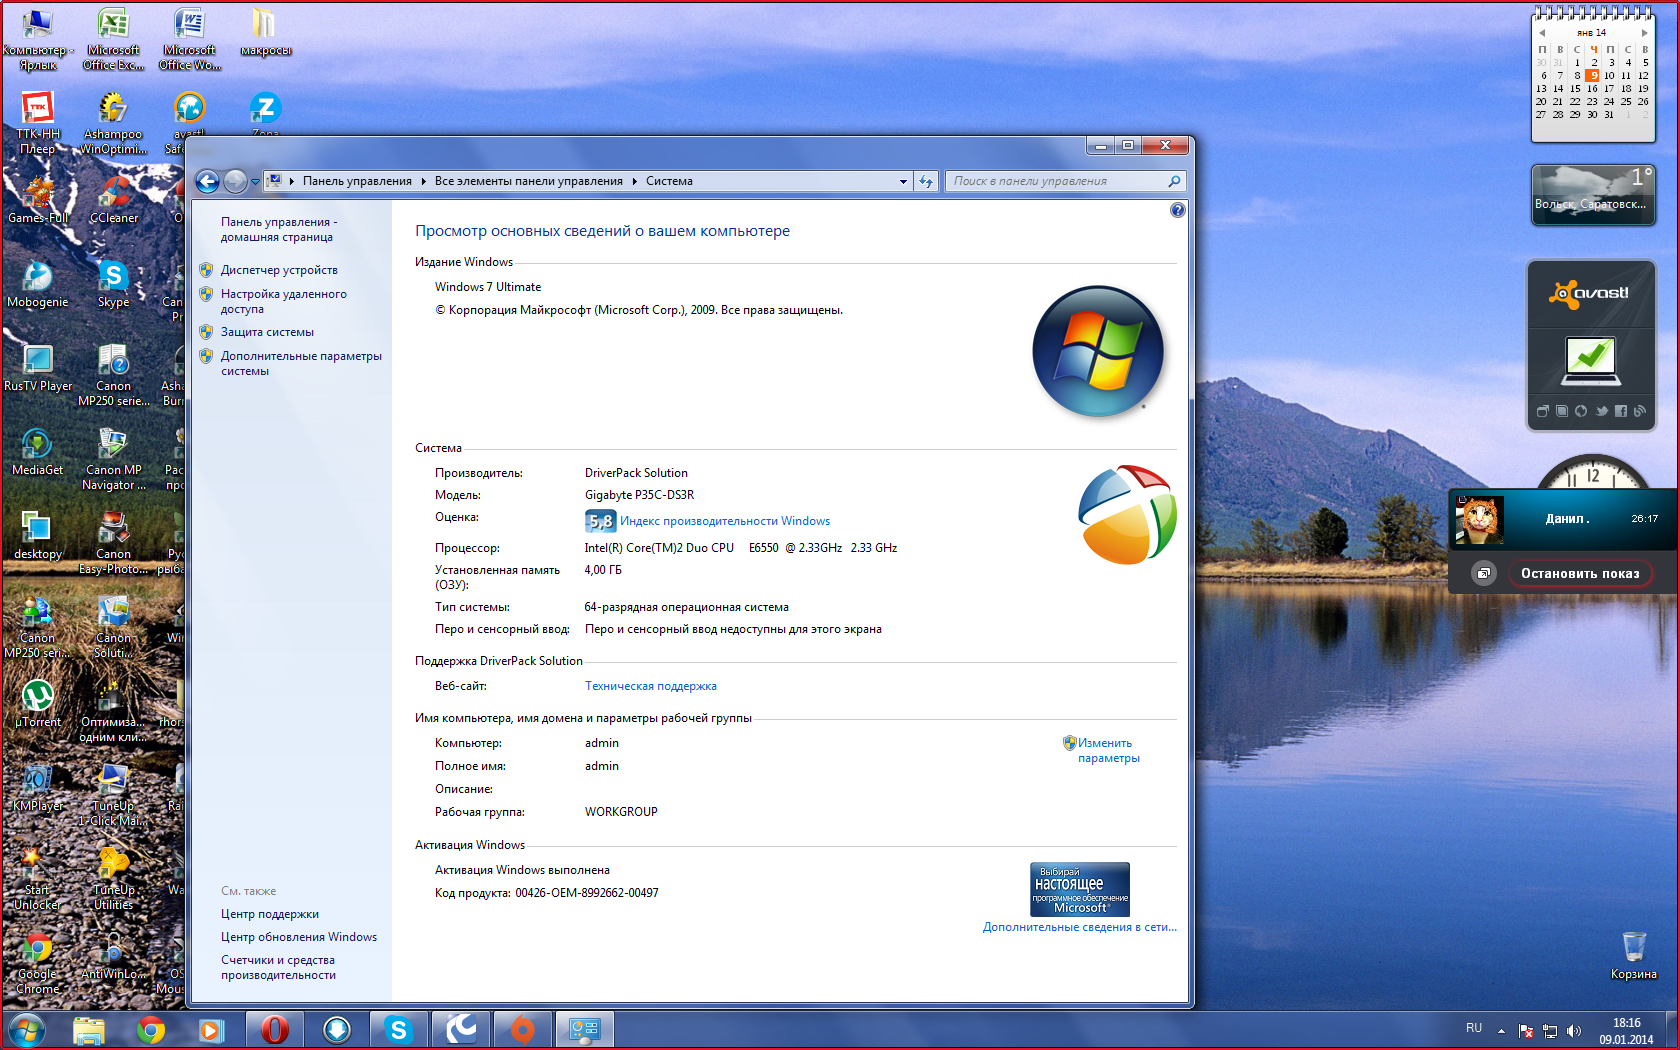Open the макросы folder on desktop
The width and height of the screenshot is (1680, 1050).
(x=265, y=33)
